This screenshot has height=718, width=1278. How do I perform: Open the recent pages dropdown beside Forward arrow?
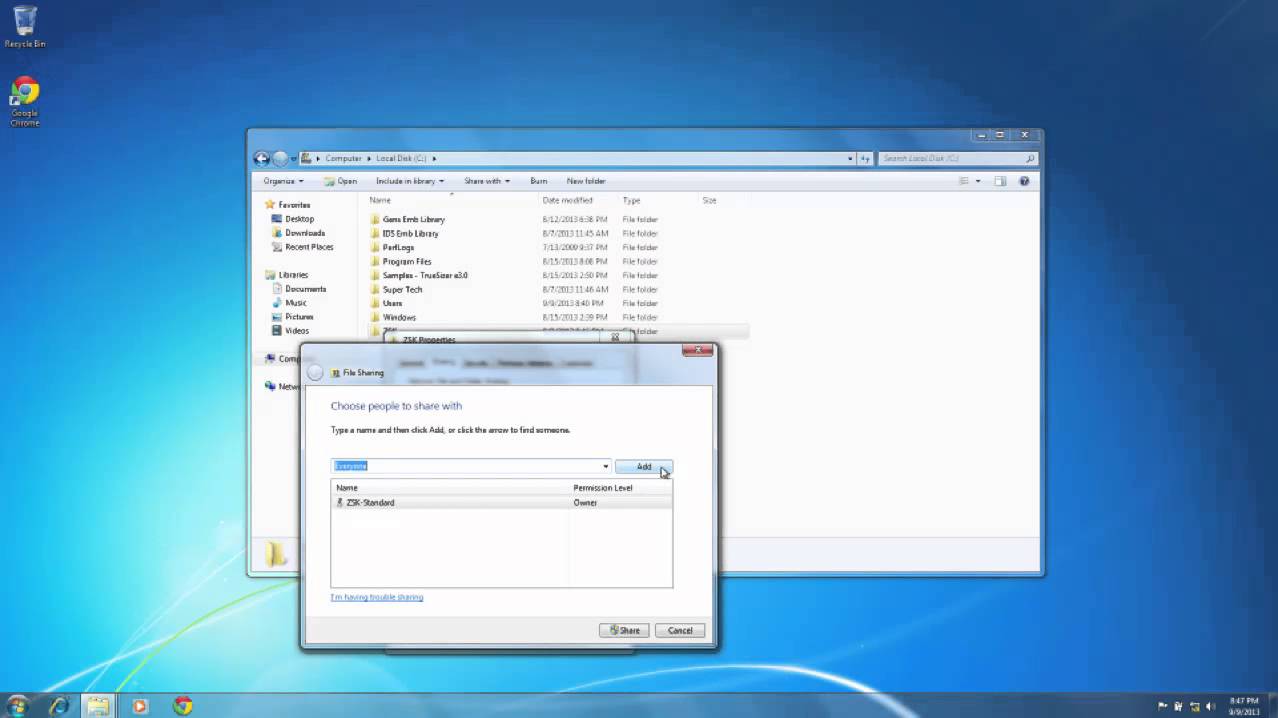[293, 158]
